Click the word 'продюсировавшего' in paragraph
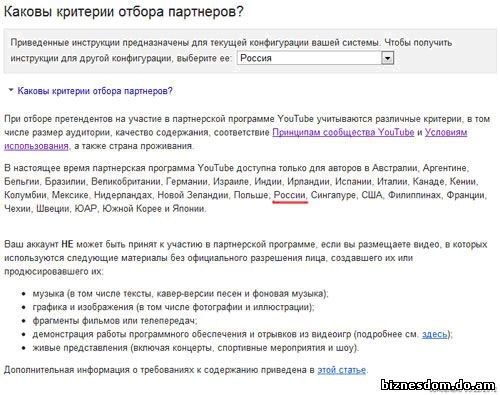This screenshot has width=500, height=395. click(x=46, y=271)
